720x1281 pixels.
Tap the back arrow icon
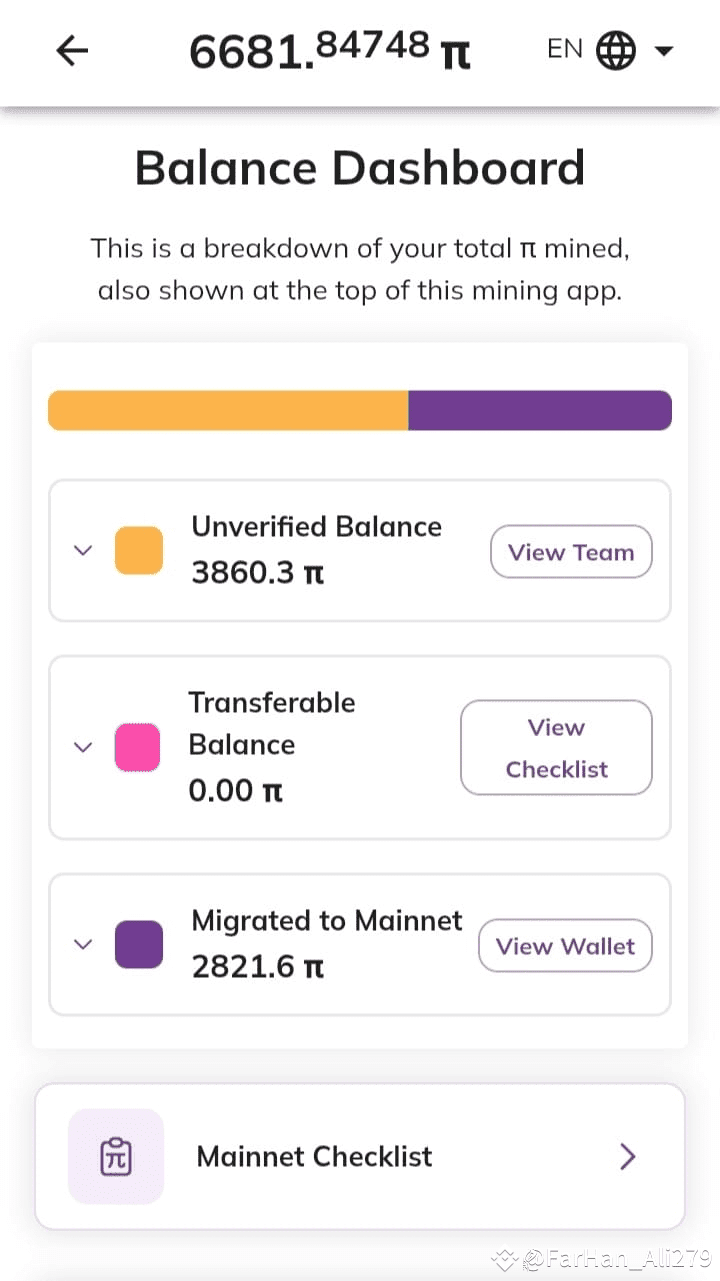pos(72,50)
